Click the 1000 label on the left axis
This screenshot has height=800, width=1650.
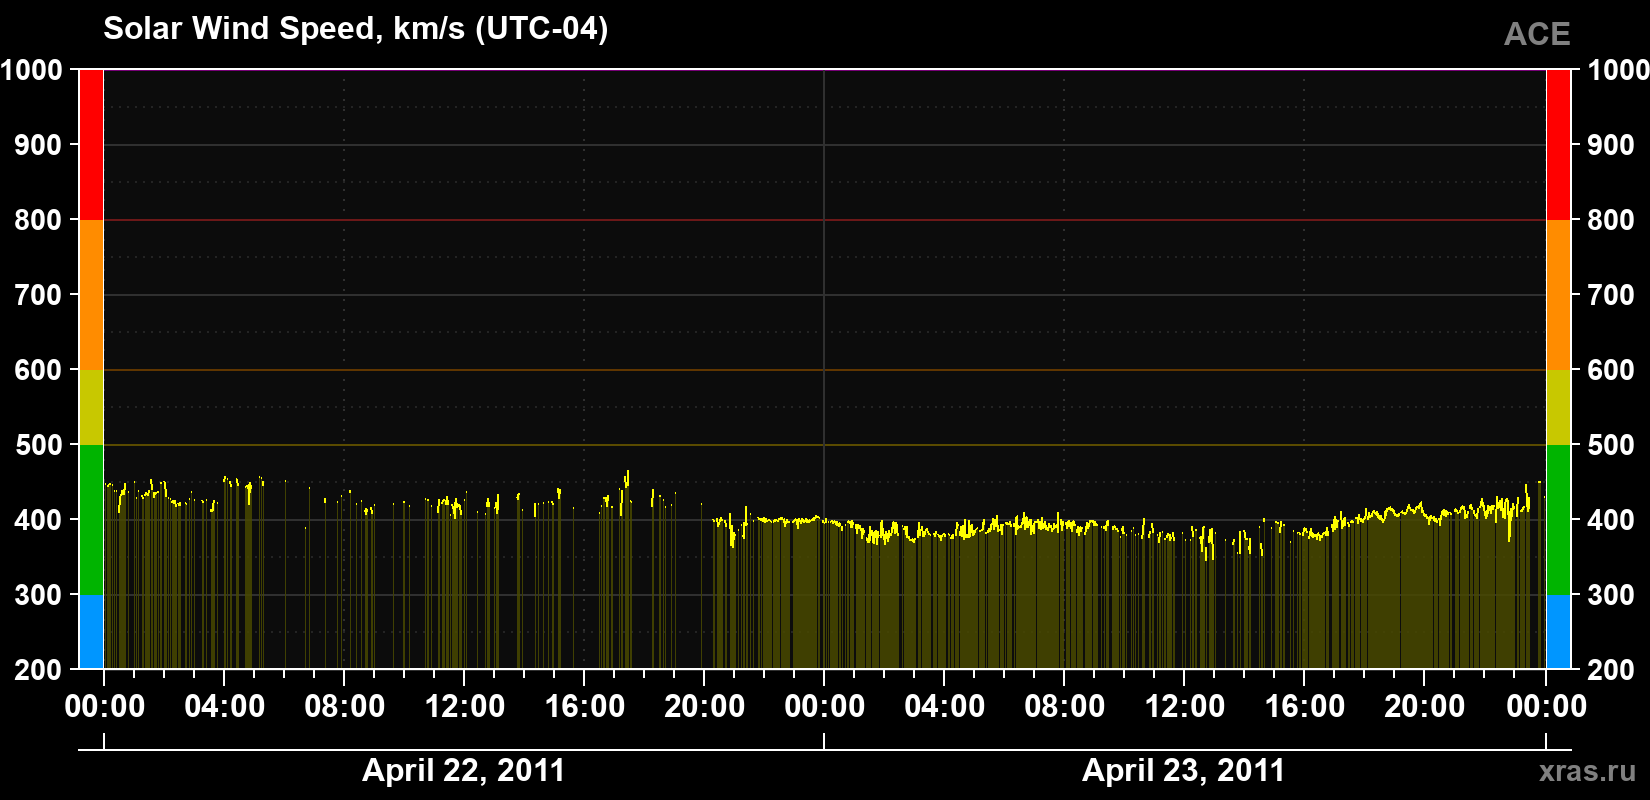pos(32,70)
